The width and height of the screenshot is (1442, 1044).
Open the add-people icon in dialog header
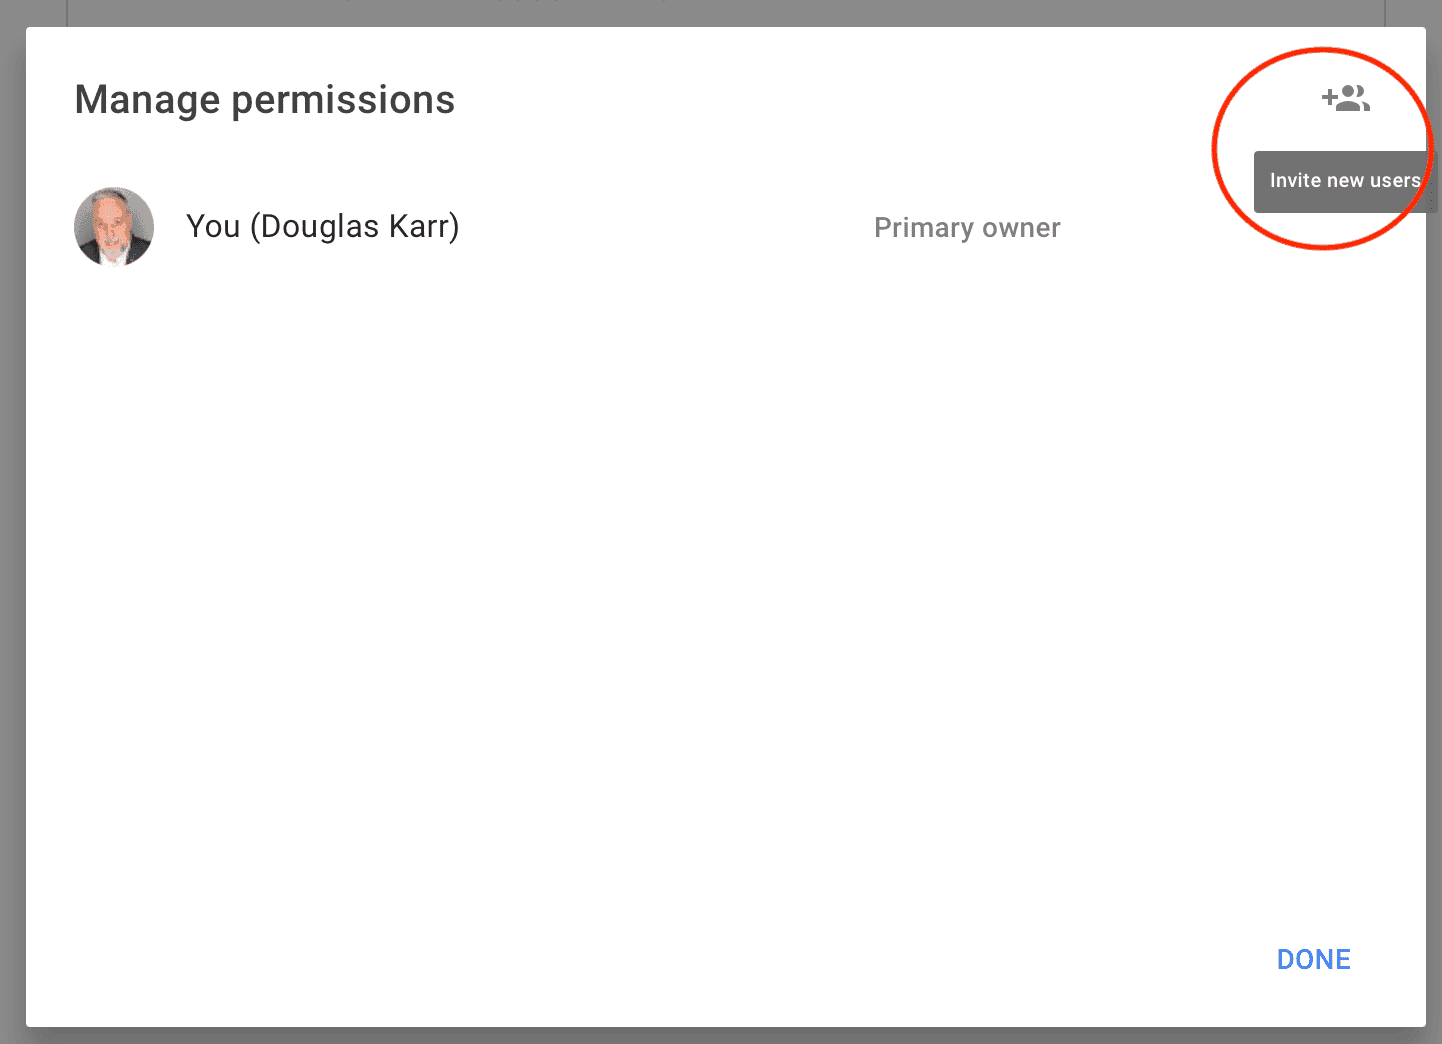pyautogui.click(x=1346, y=99)
